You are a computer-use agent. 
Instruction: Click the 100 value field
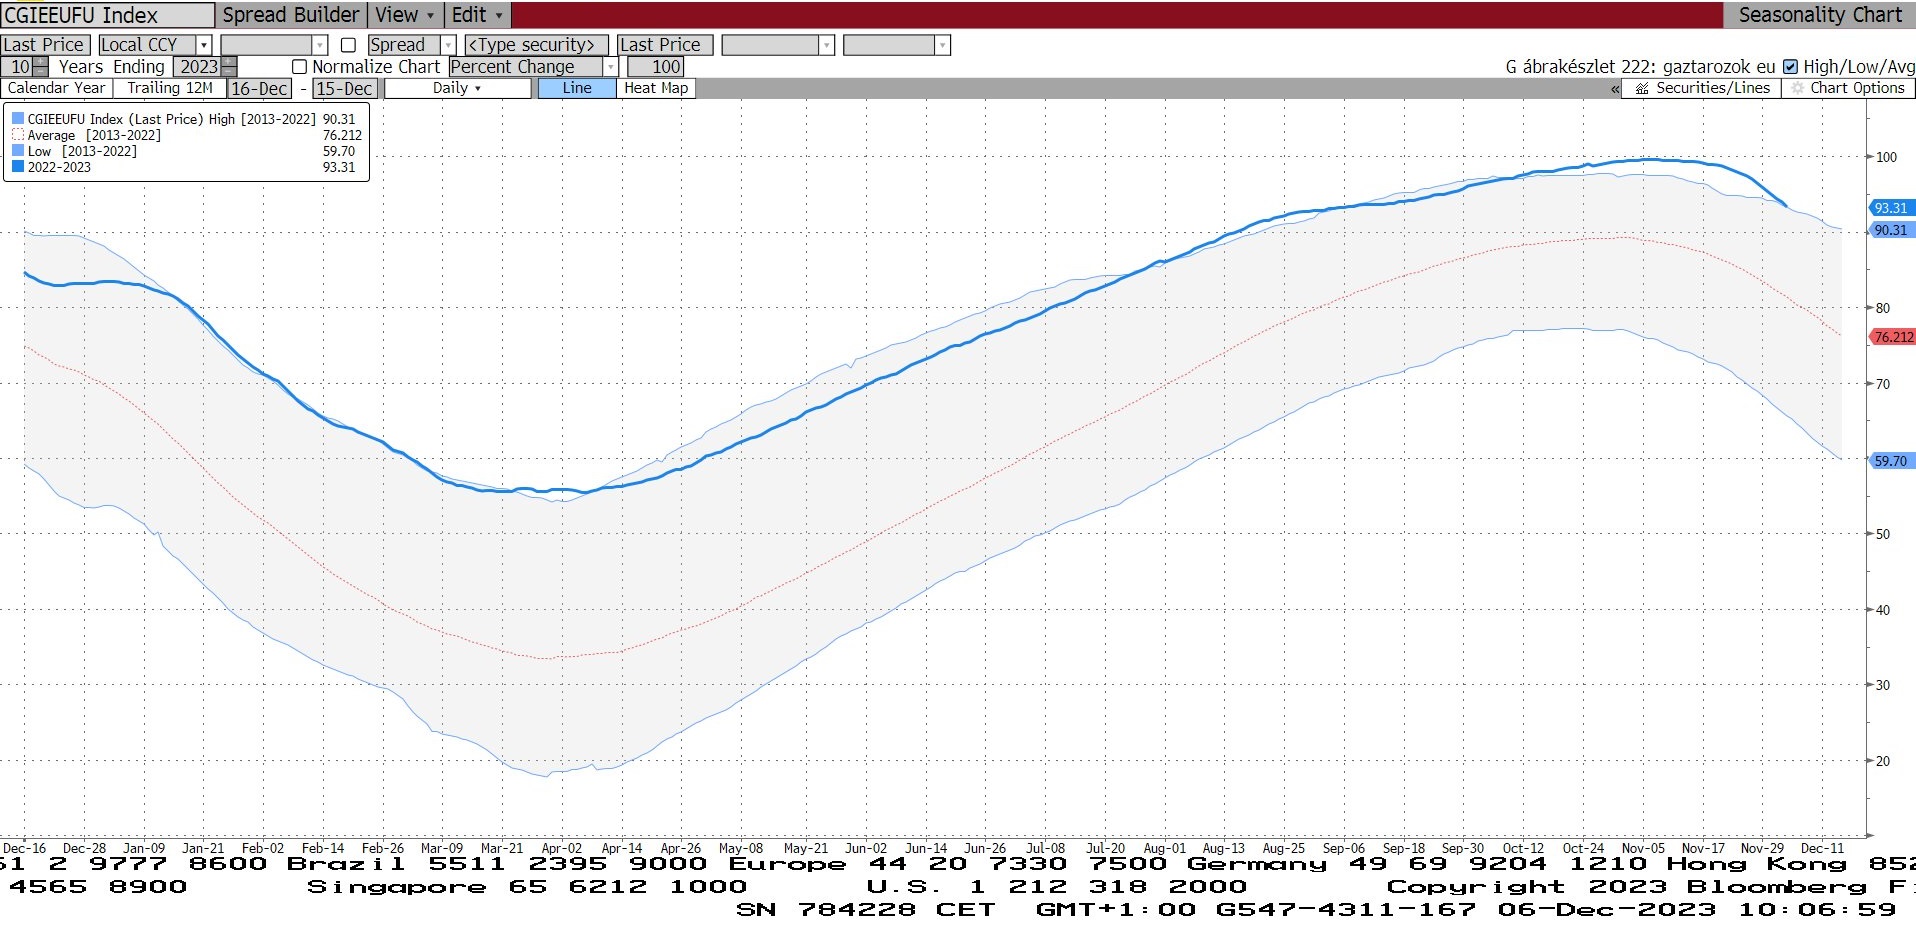pos(656,67)
